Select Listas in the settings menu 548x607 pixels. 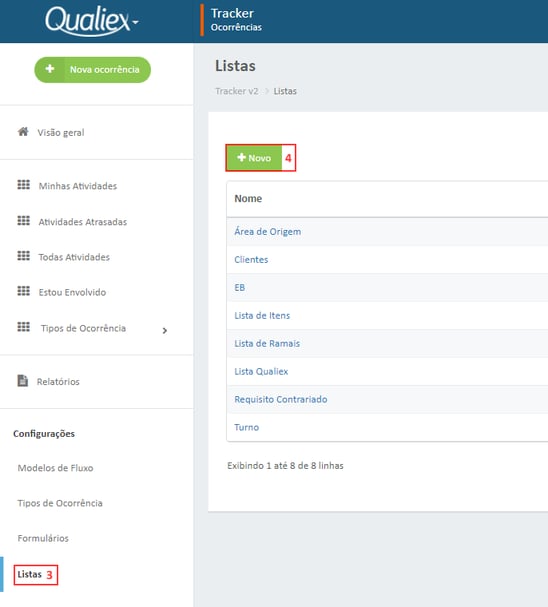pos(29,574)
